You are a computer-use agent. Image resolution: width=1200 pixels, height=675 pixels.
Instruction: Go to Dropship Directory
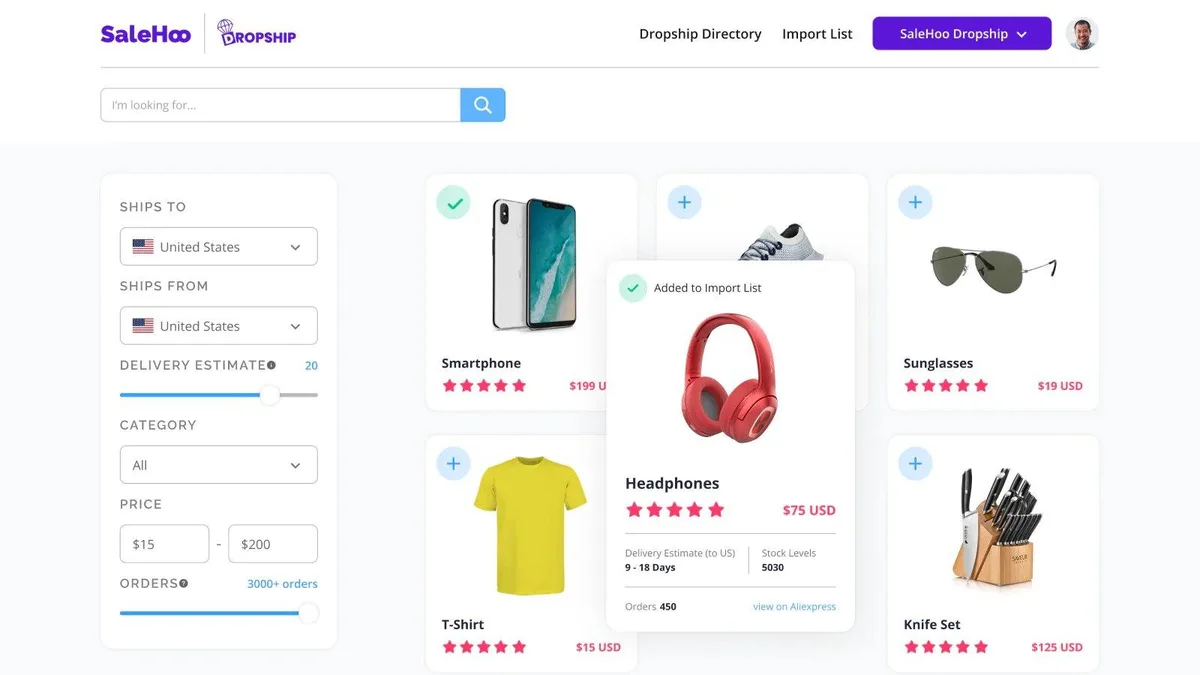point(700,34)
